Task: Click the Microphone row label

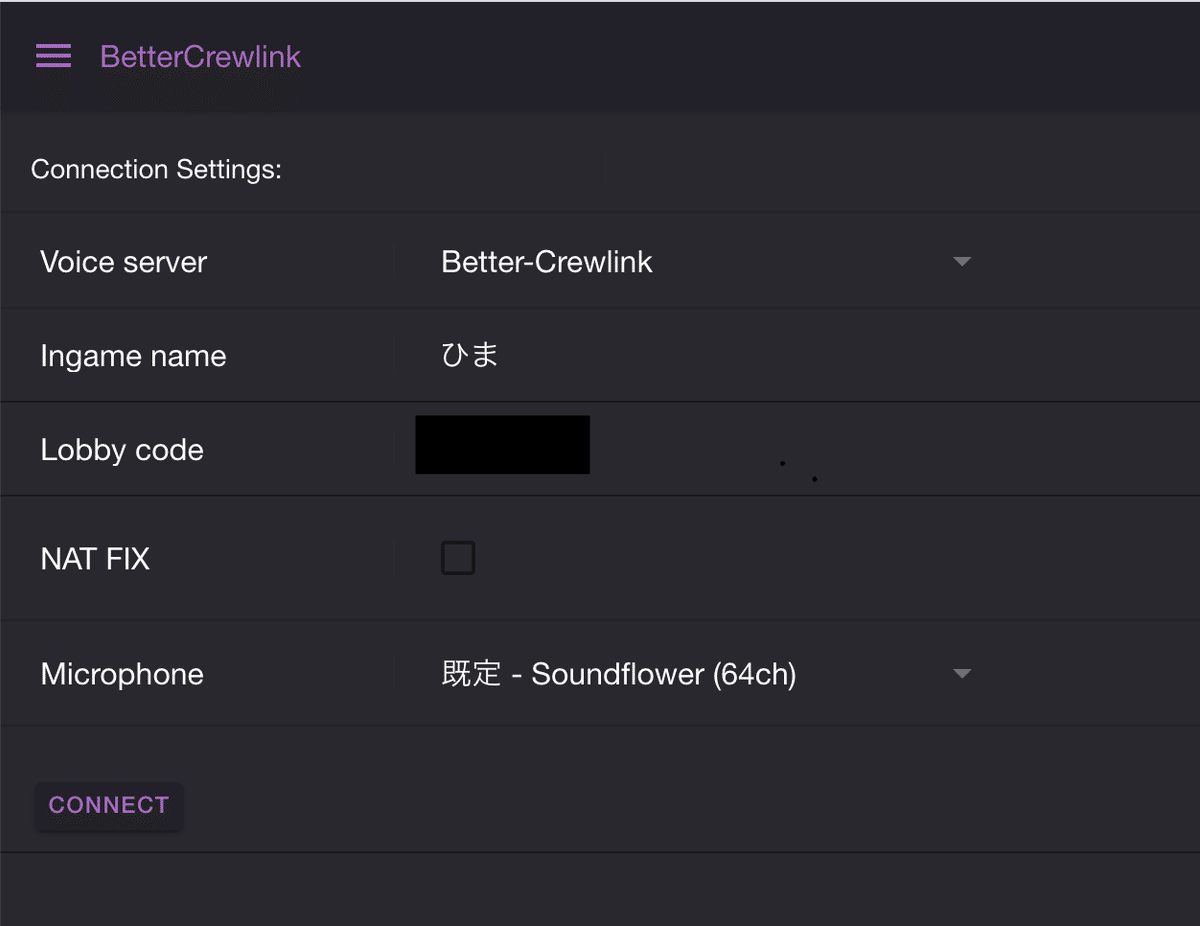Action: [x=122, y=673]
